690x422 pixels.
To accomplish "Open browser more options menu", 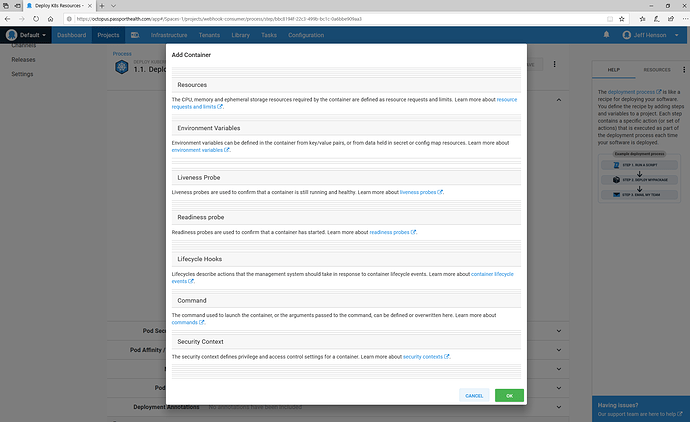I will [685, 19].
